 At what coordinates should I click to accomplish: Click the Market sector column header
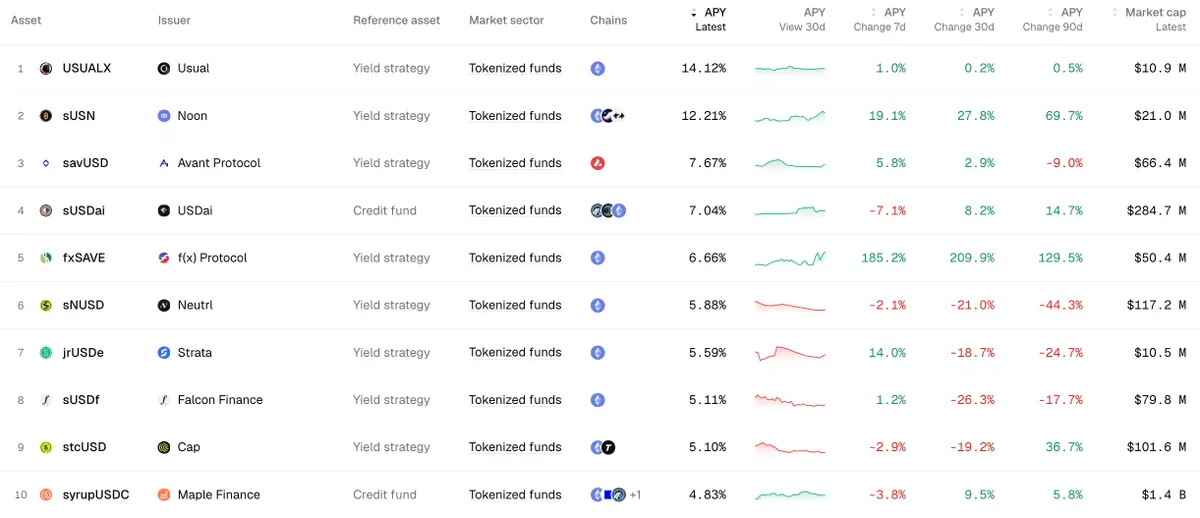pos(507,20)
